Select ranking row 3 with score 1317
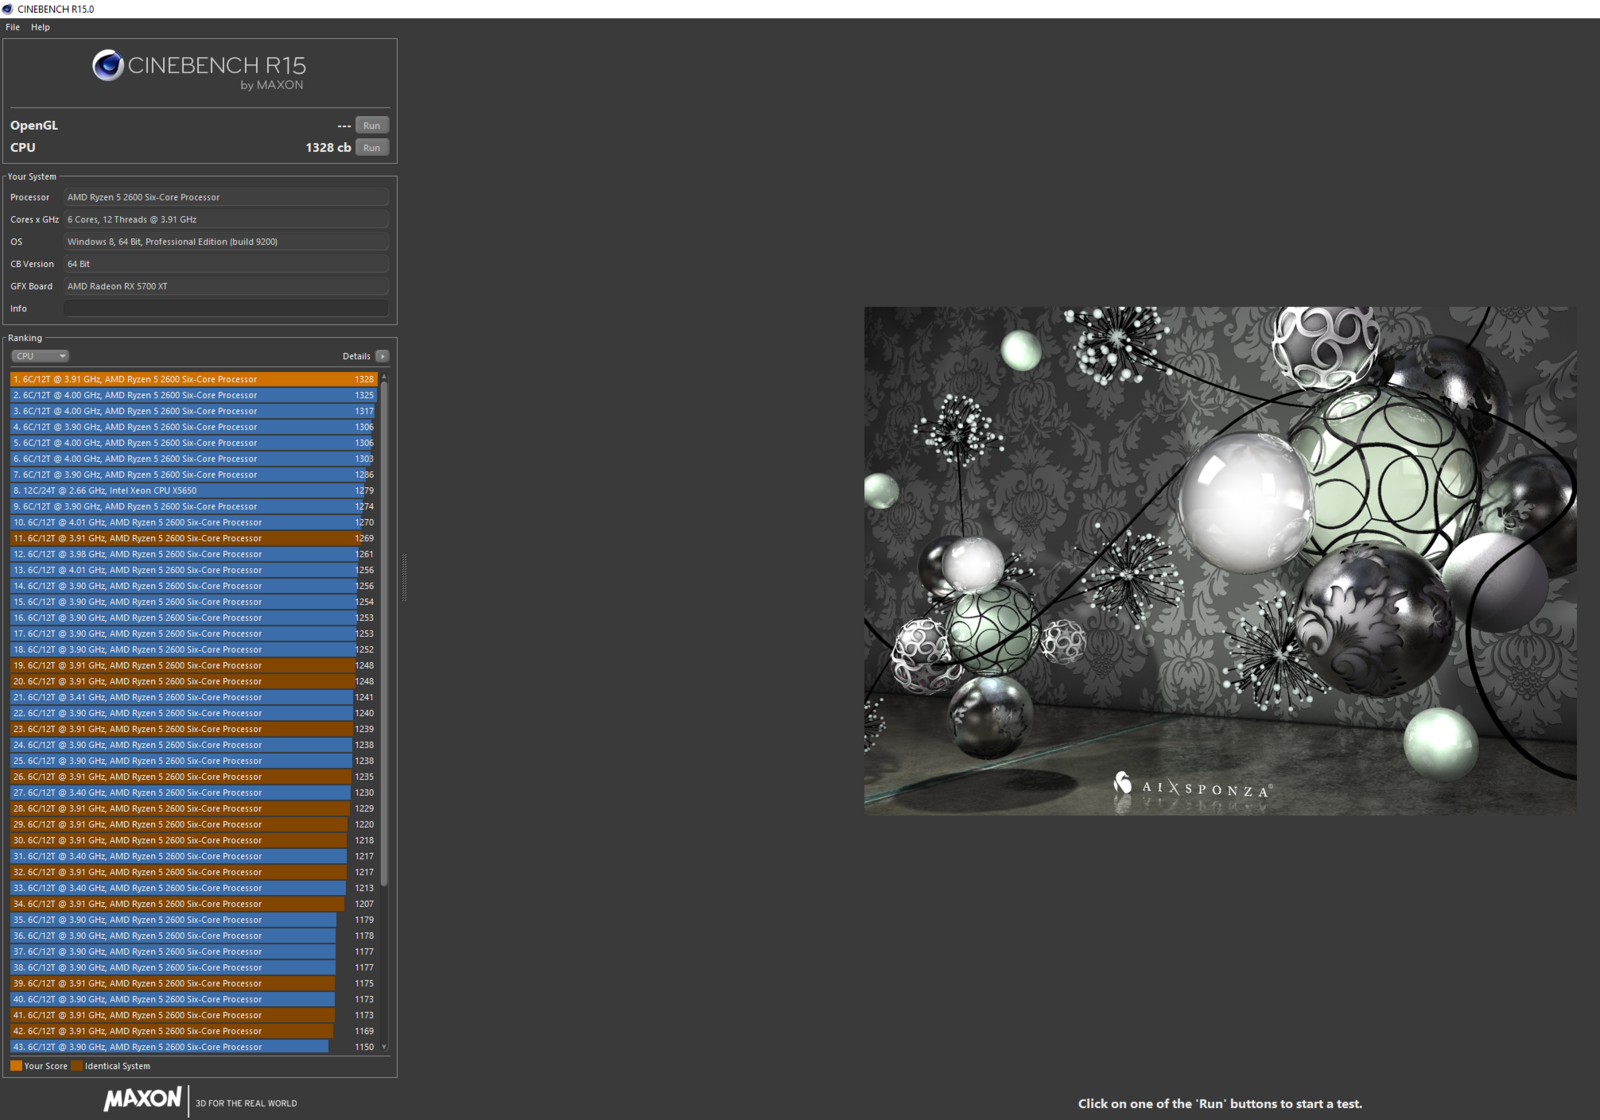 [193, 411]
